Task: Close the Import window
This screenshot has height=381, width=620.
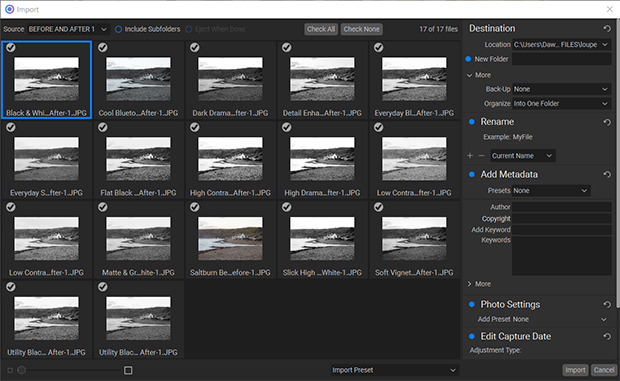Action: point(610,9)
